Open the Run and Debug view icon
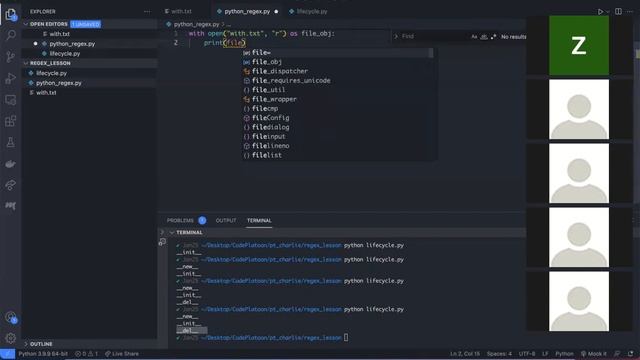 click(11, 78)
